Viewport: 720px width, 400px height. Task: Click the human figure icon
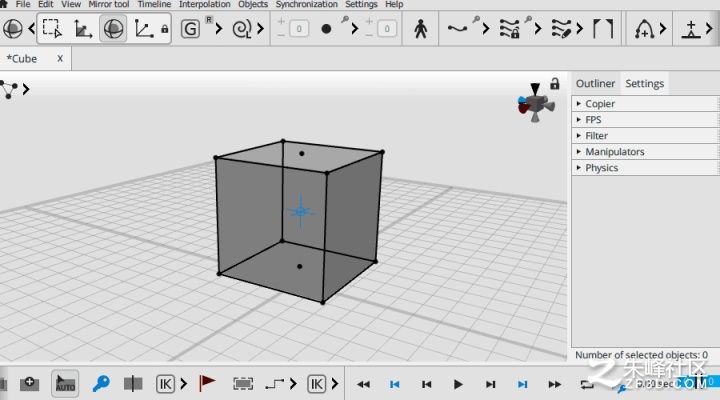[x=420, y=29]
